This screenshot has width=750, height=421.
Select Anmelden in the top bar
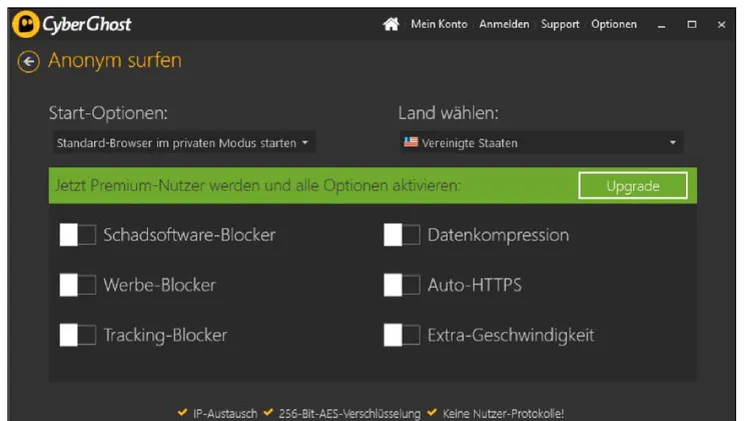pos(504,24)
